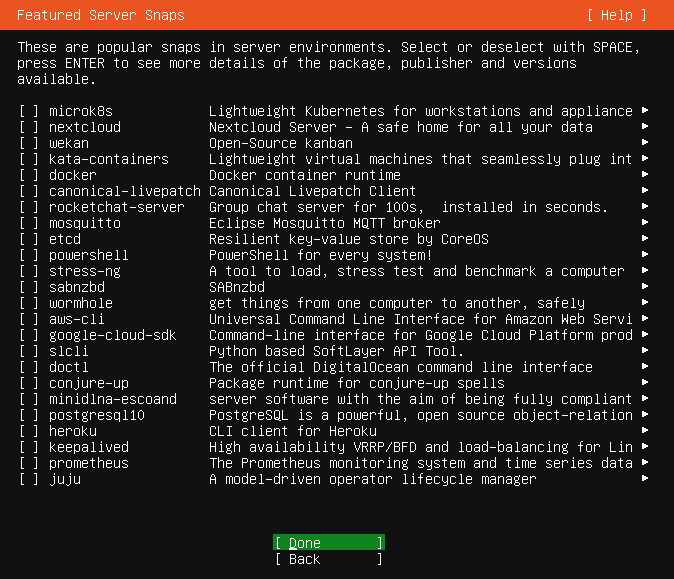674x579 pixels.
Task: Click minidlna-escoand snap name
Action: tap(113, 399)
